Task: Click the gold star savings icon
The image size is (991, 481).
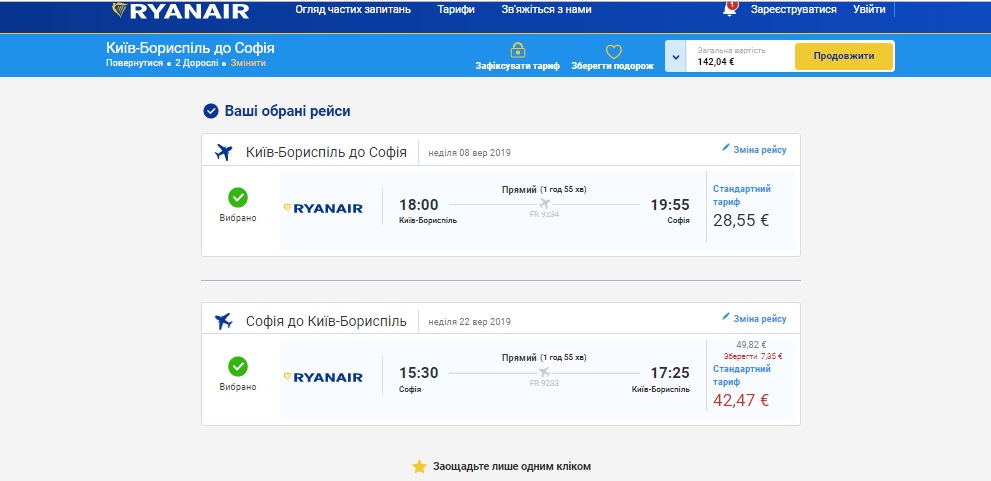Action: [x=419, y=466]
